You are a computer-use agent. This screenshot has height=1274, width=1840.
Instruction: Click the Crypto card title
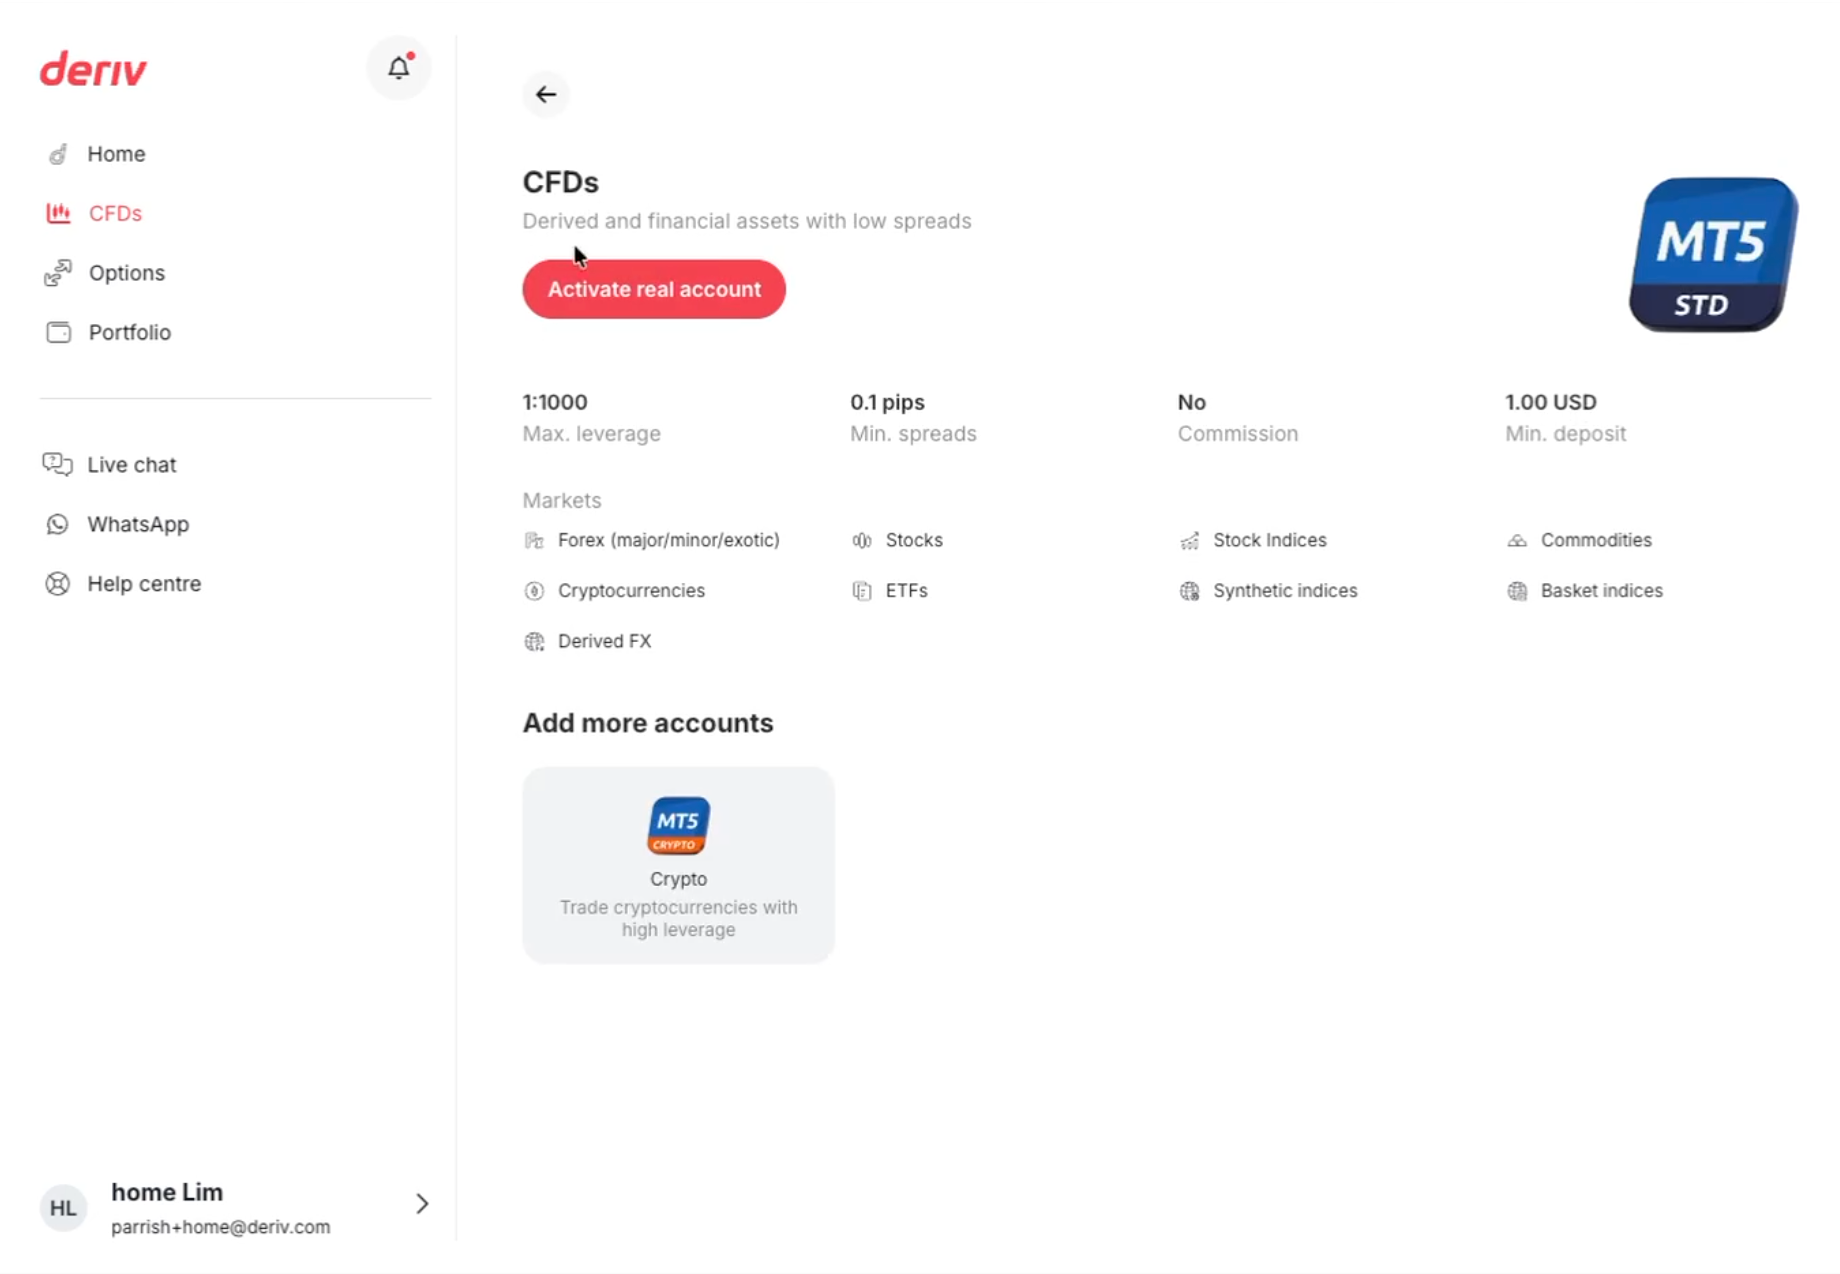pyautogui.click(x=678, y=879)
